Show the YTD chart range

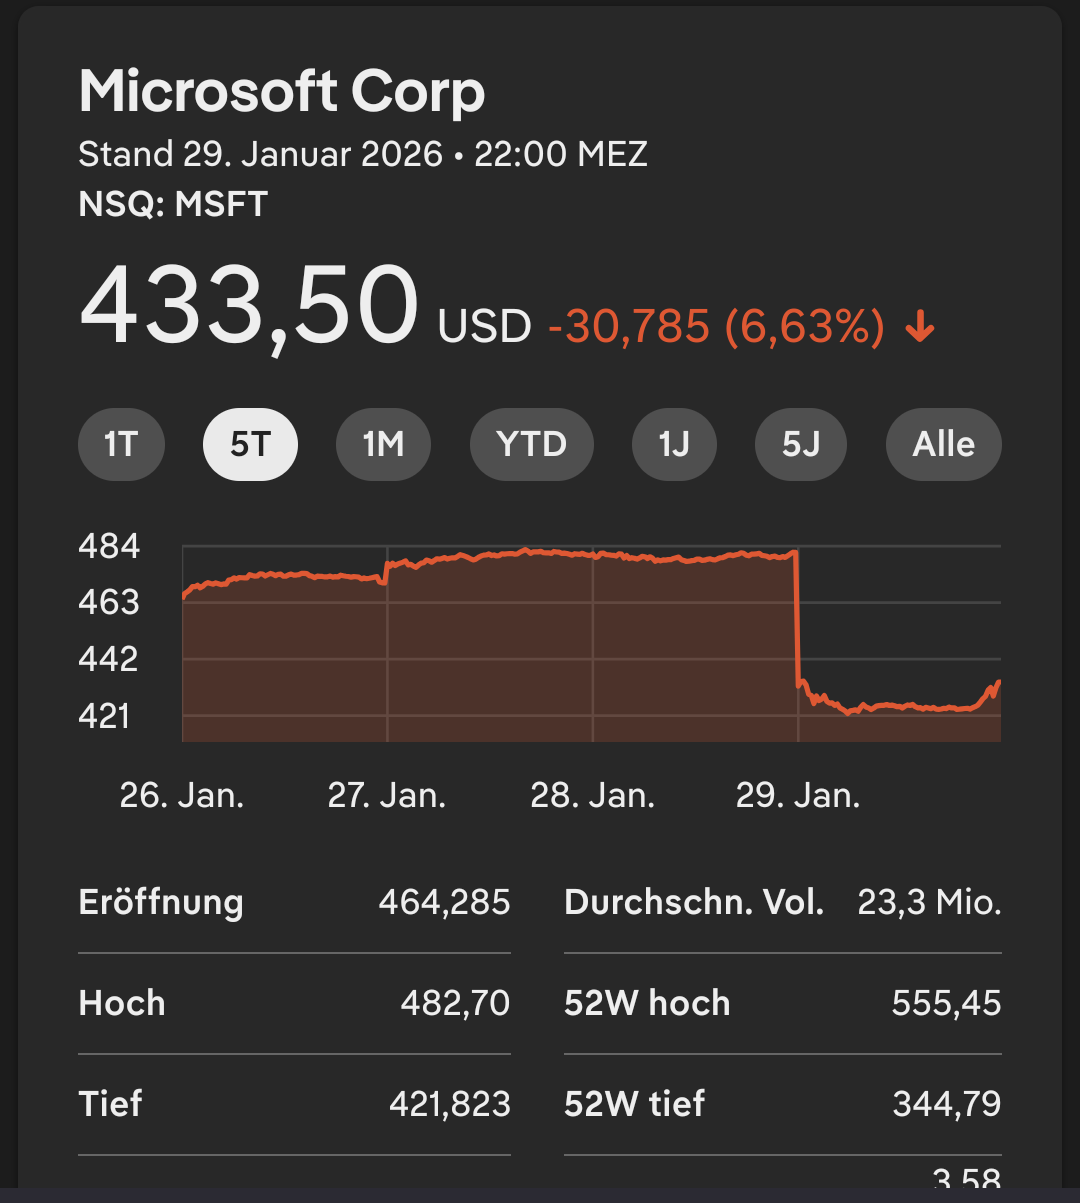point(531,444)
